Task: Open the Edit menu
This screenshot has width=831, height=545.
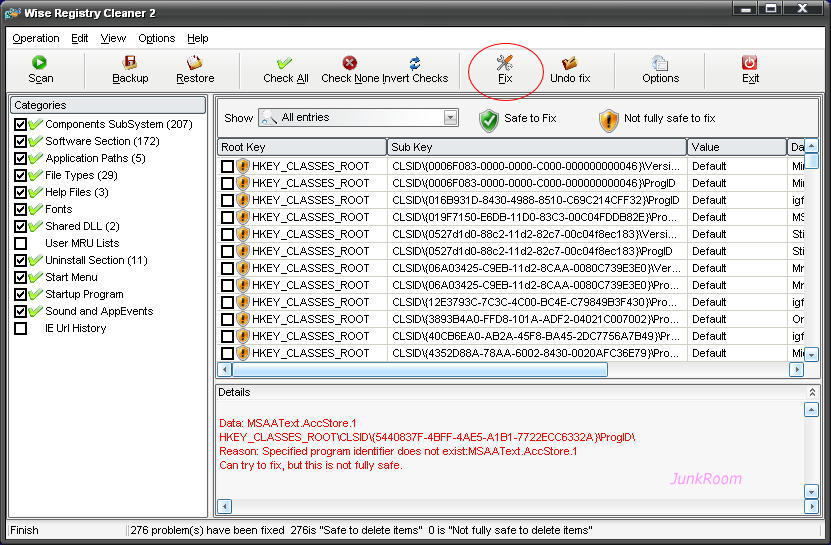Action: pyautogui.click(x=79, y=38)
